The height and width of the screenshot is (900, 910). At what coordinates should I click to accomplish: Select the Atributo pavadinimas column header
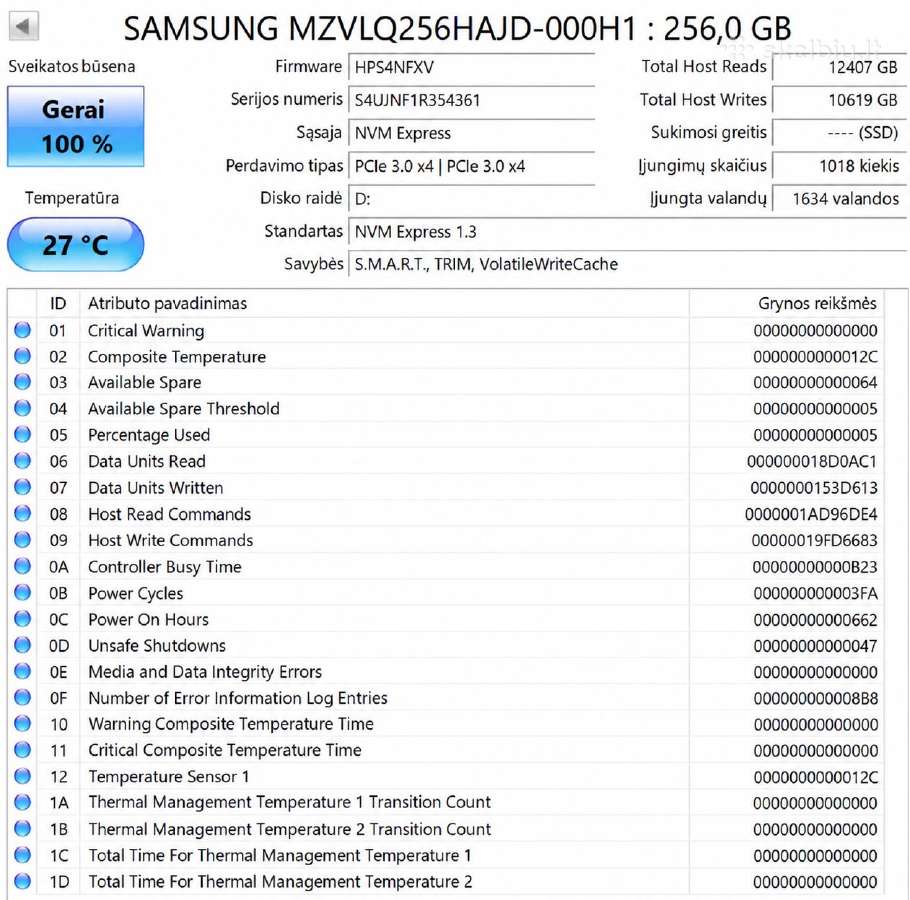[x=384, y=303]
